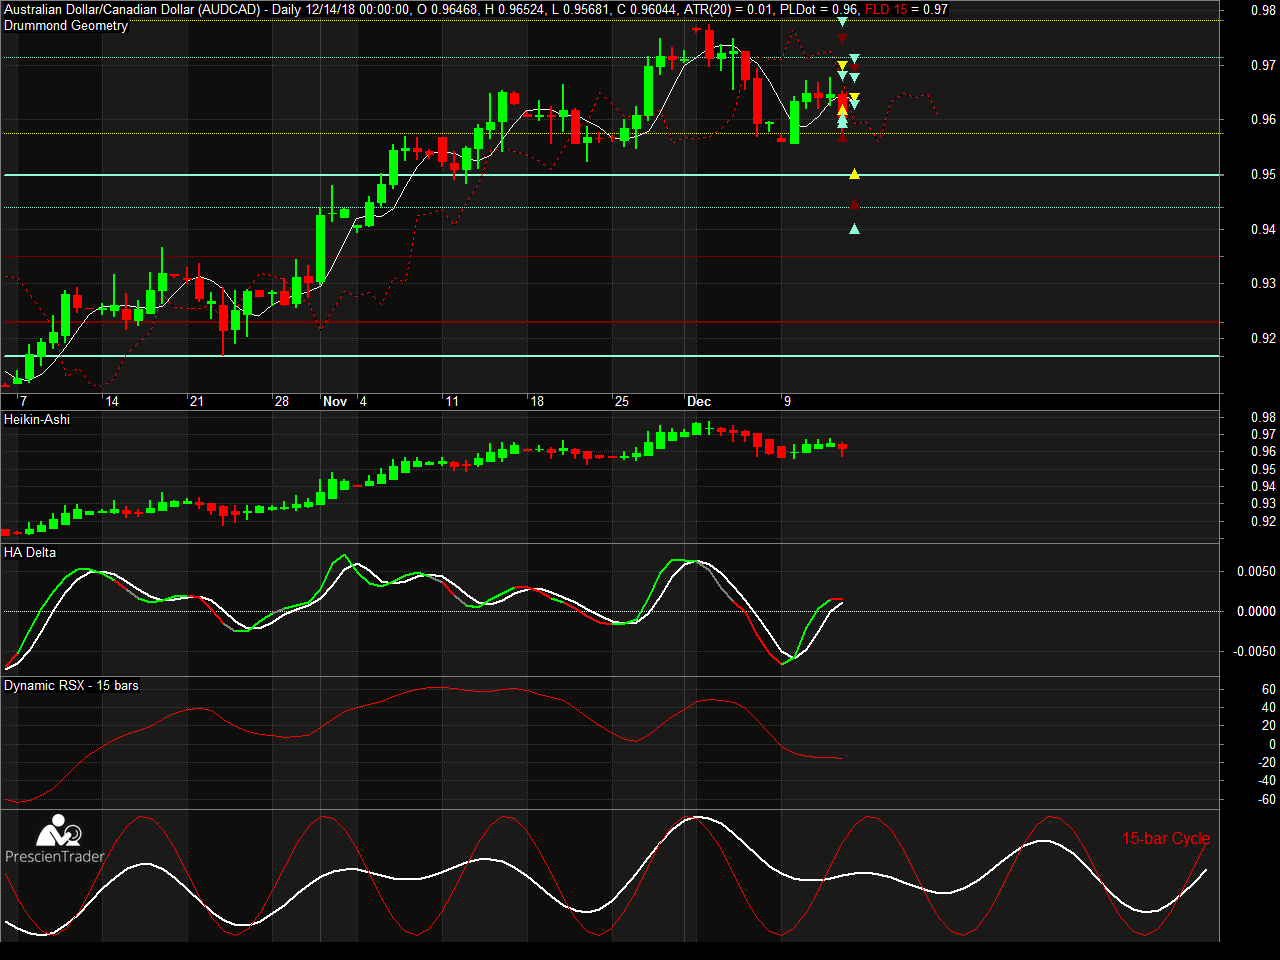Click the red 15-bar Cycle label

(x=1165, y=838)
